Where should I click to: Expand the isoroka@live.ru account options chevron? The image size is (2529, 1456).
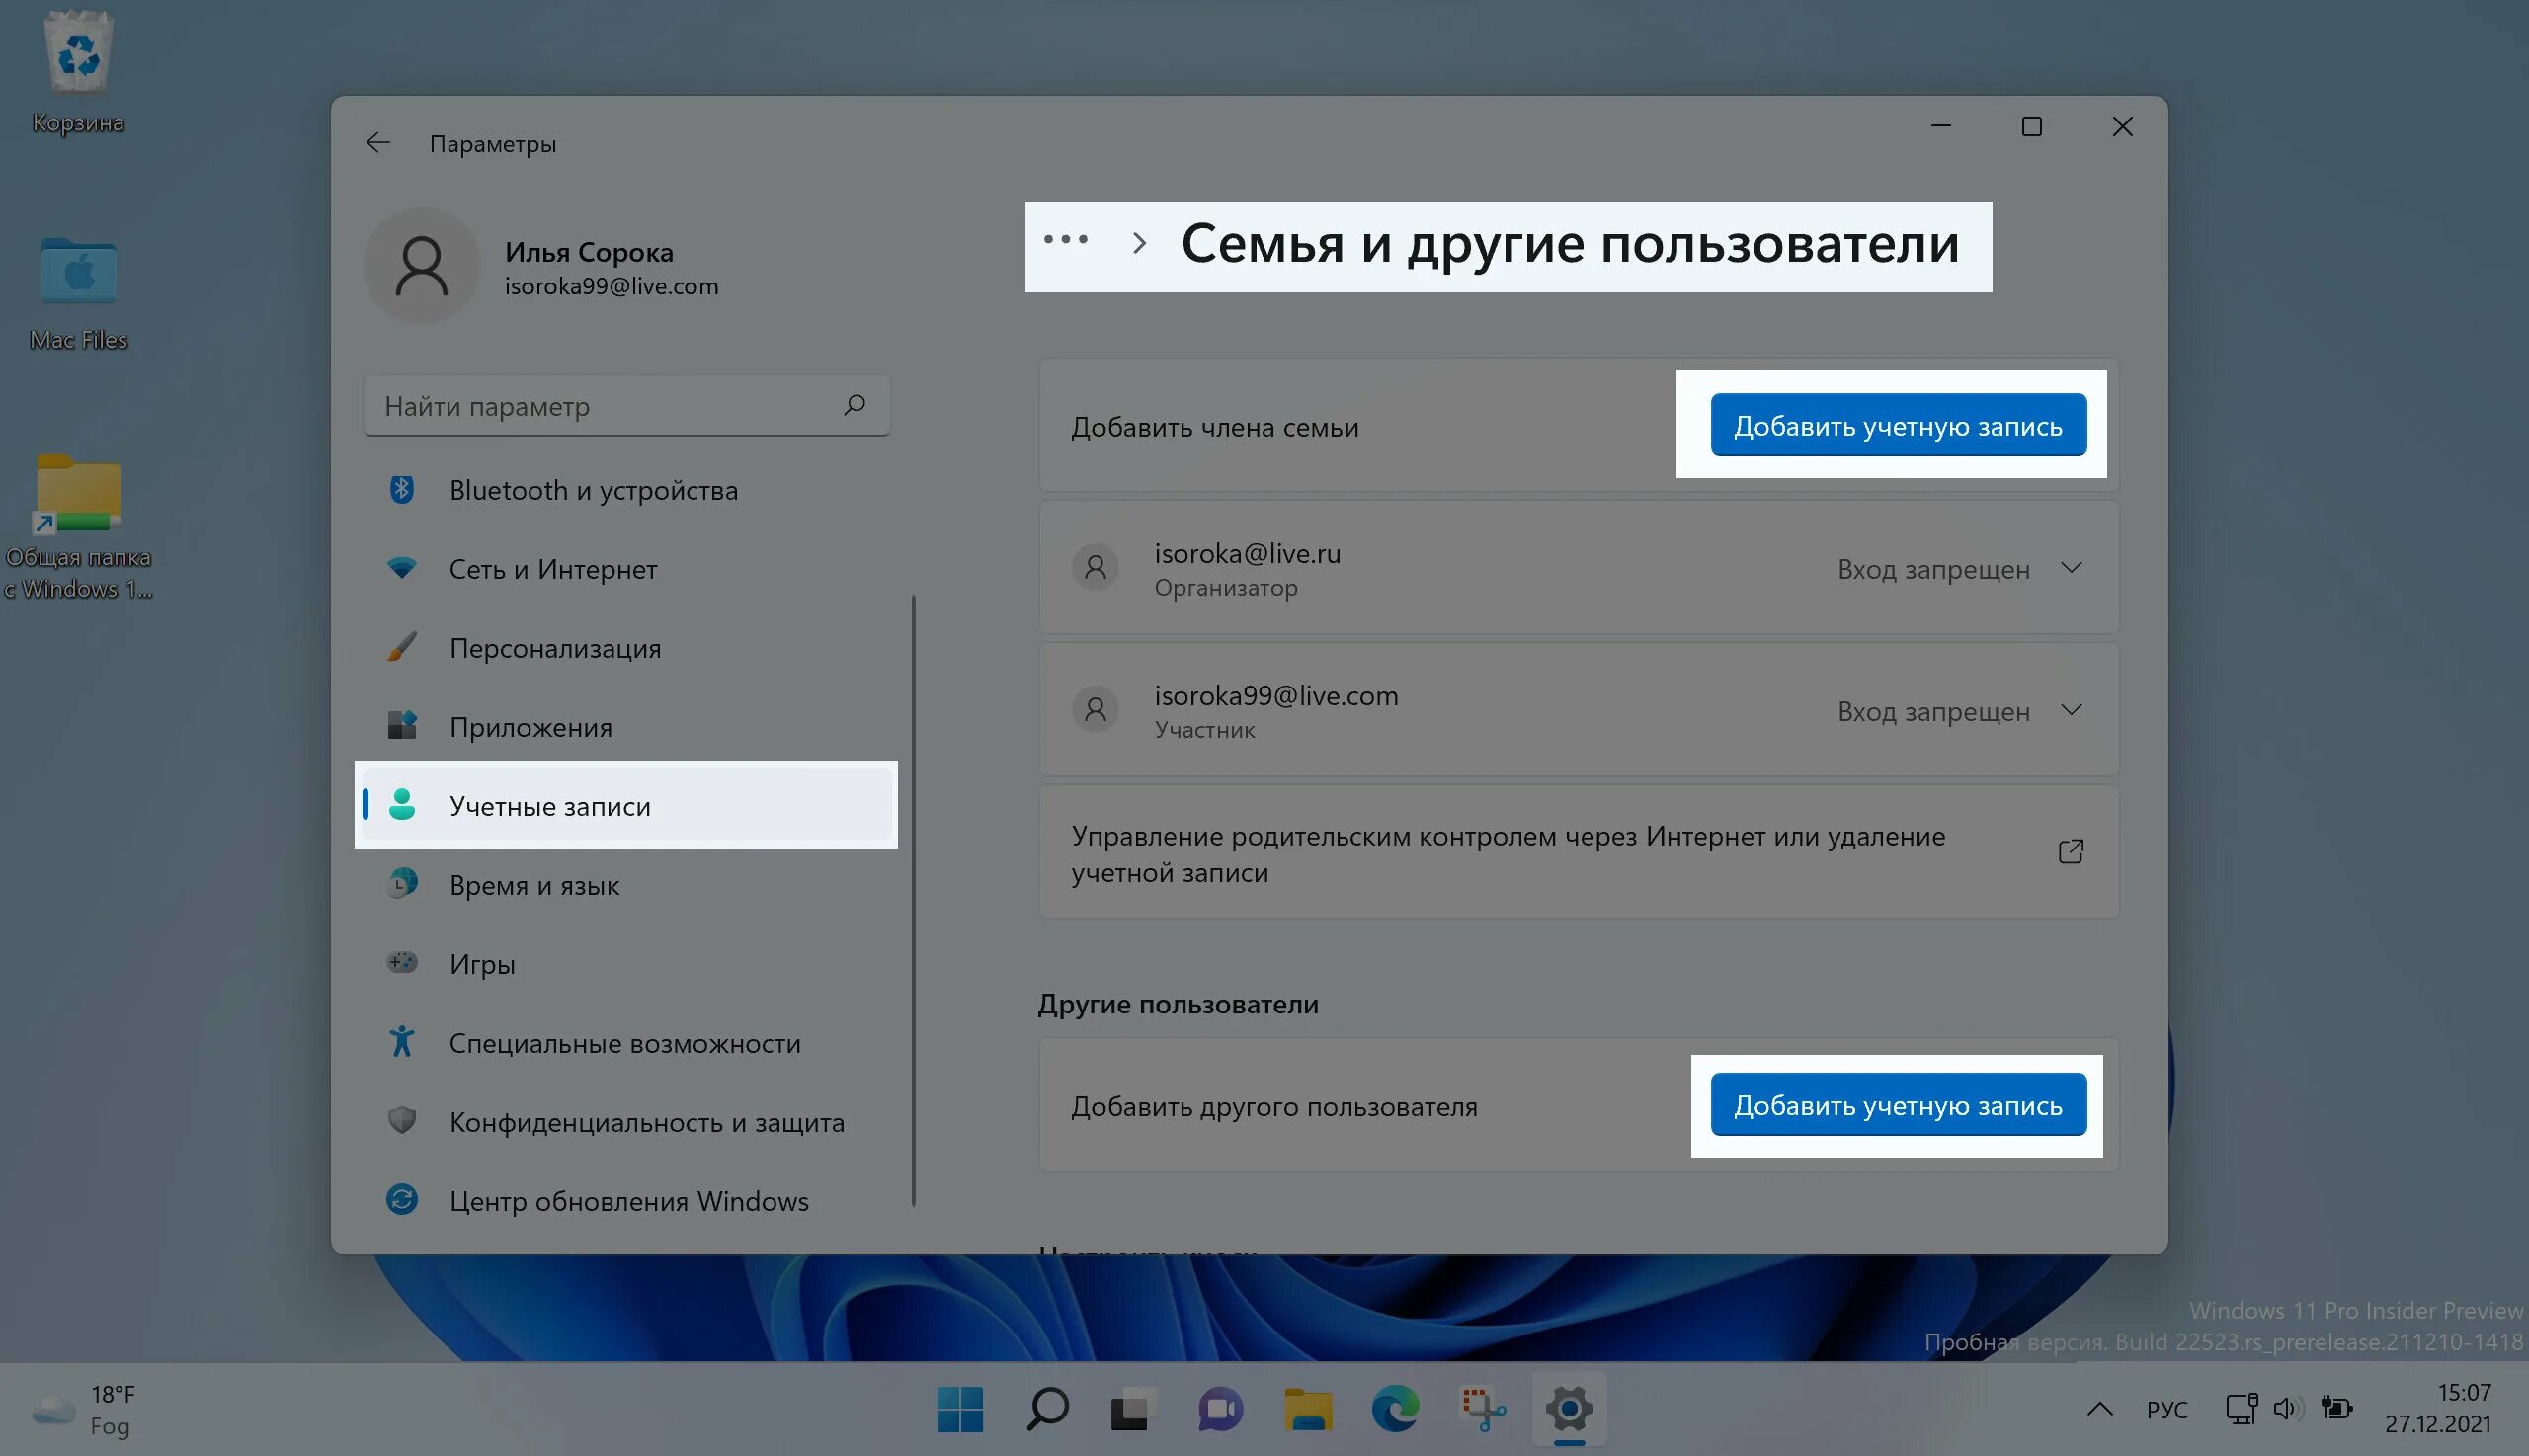tap(2072, 568)
